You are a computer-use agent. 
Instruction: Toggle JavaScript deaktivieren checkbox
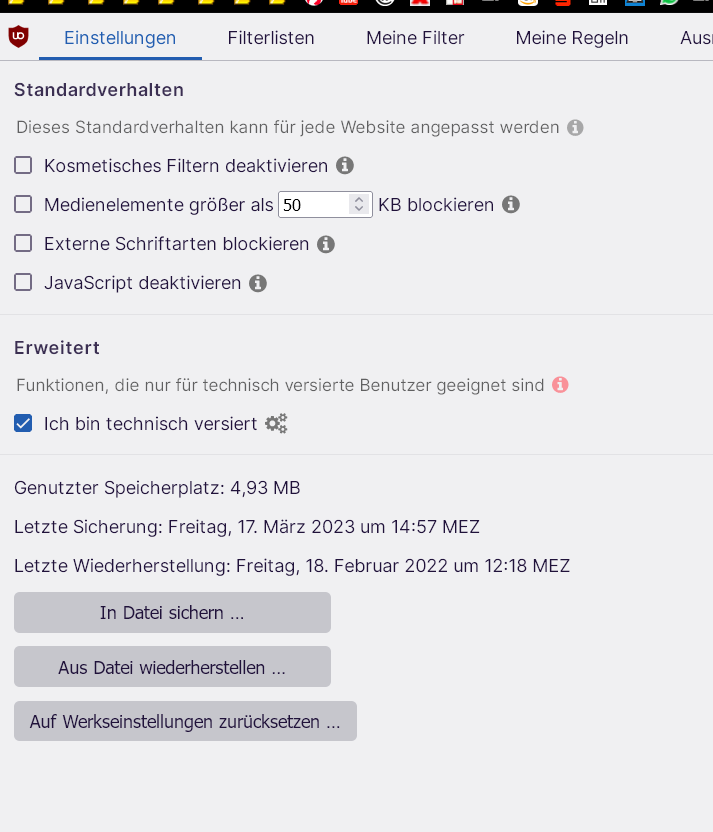(x=23, y=283)
